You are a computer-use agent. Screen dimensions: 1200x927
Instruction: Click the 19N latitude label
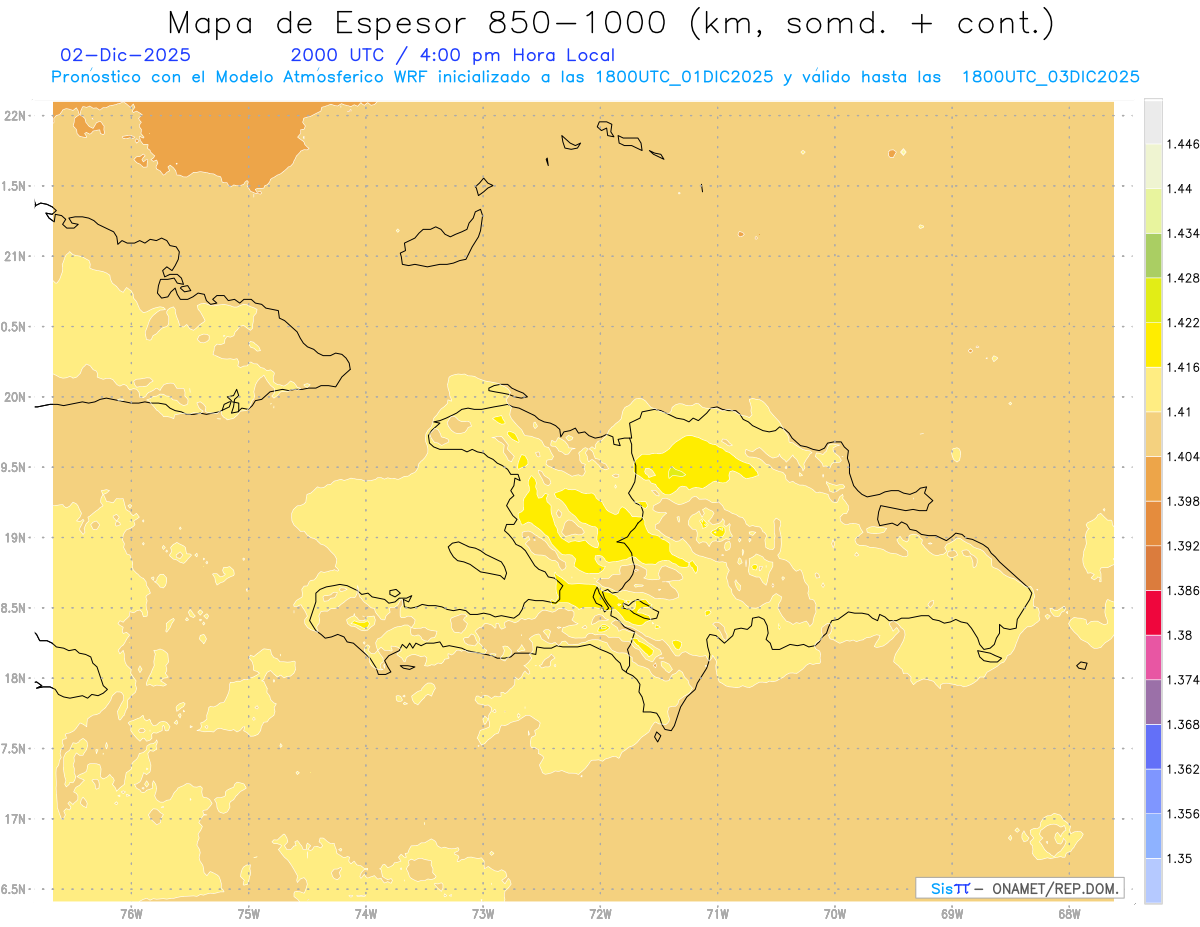coord(16,537)
